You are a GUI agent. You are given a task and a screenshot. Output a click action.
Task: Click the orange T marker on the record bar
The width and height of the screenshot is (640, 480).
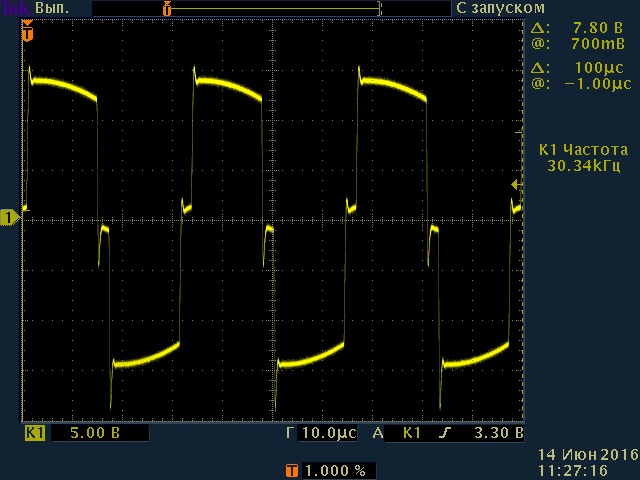tap(167, 8)
